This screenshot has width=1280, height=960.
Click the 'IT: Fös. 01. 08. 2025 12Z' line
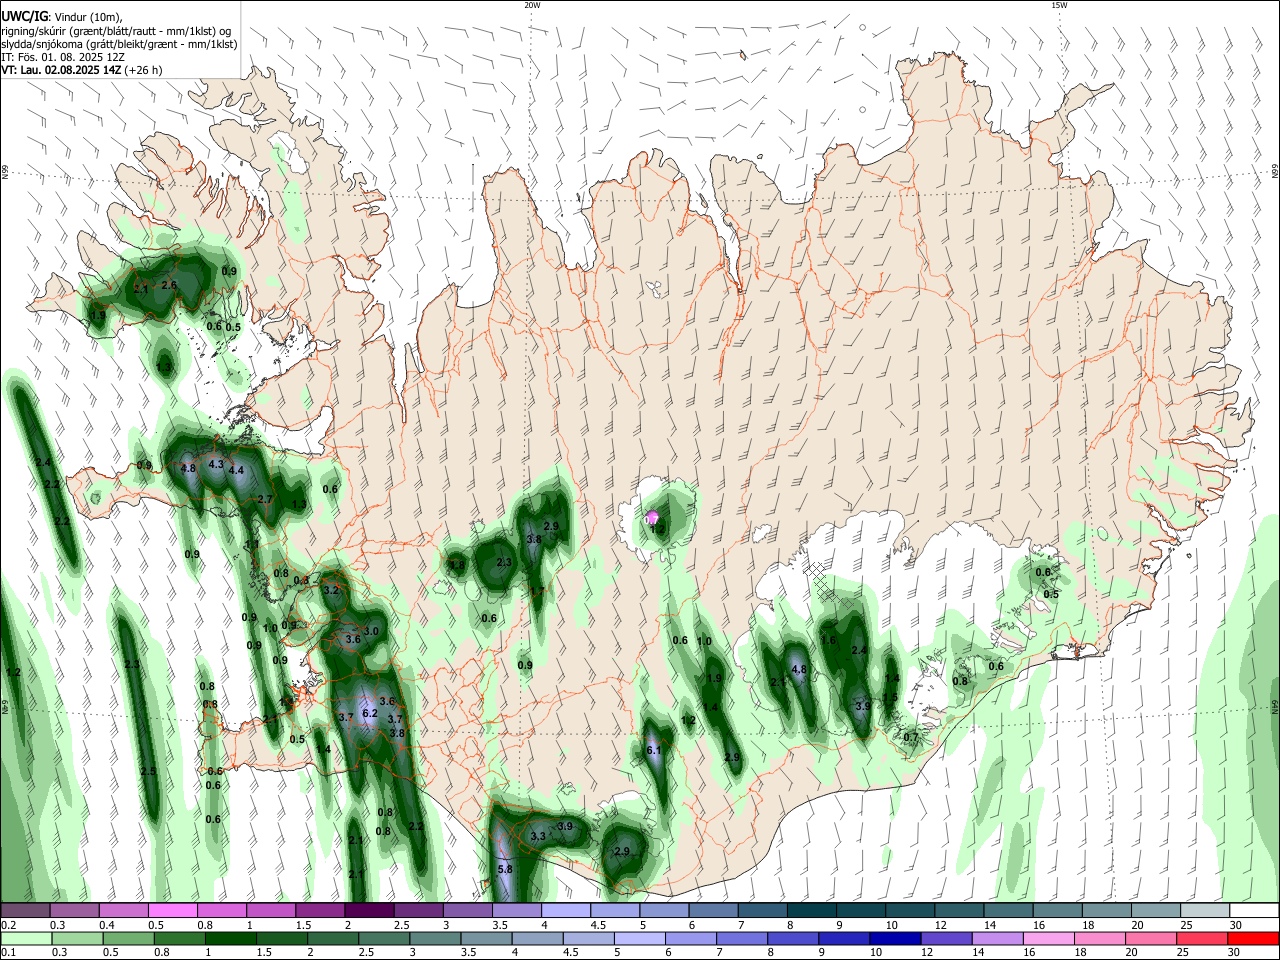tap(63, 57)
